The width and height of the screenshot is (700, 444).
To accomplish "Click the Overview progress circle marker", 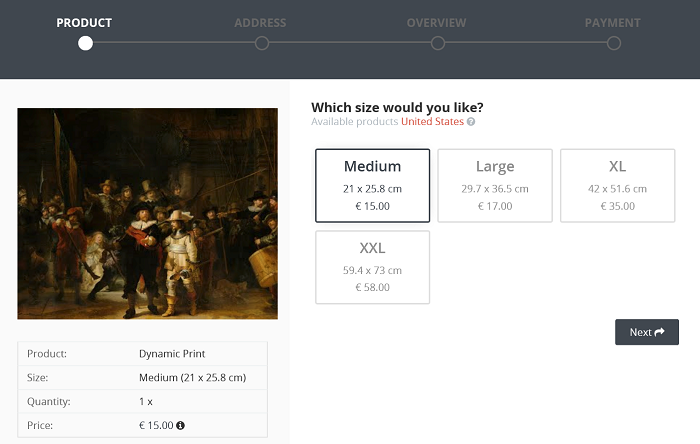I will point(438,43).
